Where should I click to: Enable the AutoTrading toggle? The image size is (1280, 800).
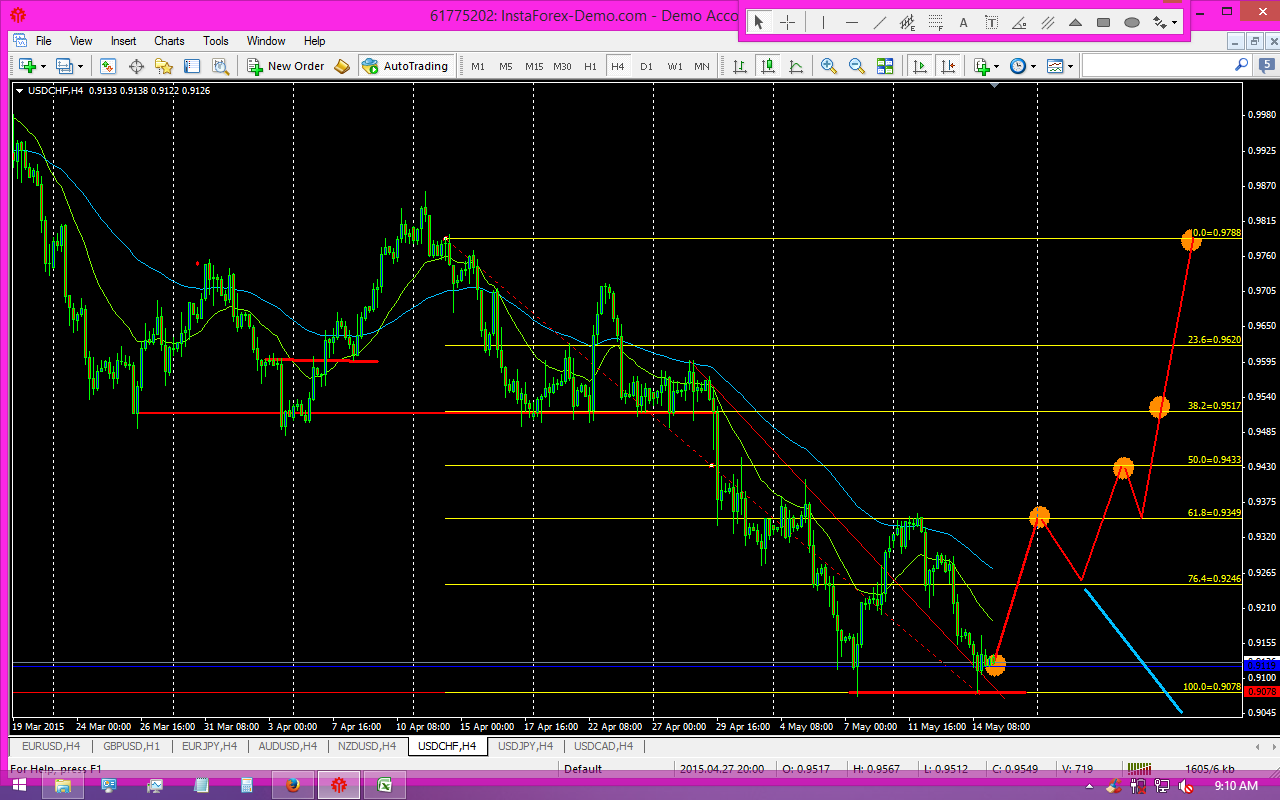tap(407, 65)
